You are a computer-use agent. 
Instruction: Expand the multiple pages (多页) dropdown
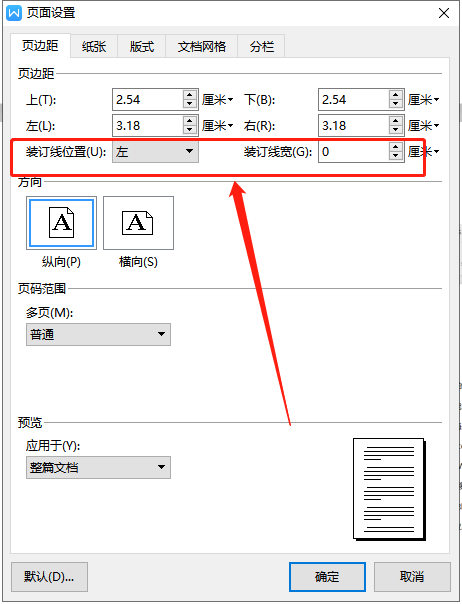(x=98, y=334)
